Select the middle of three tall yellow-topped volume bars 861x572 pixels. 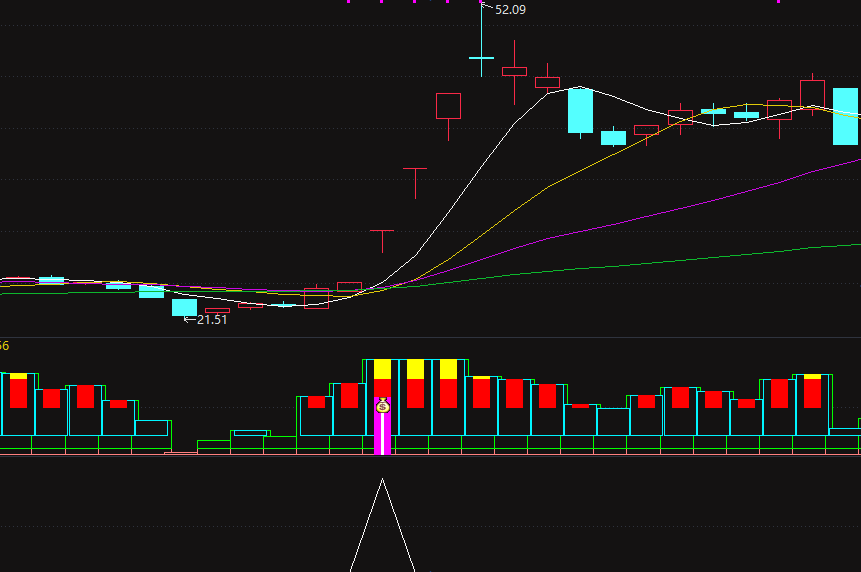(416, 384)
